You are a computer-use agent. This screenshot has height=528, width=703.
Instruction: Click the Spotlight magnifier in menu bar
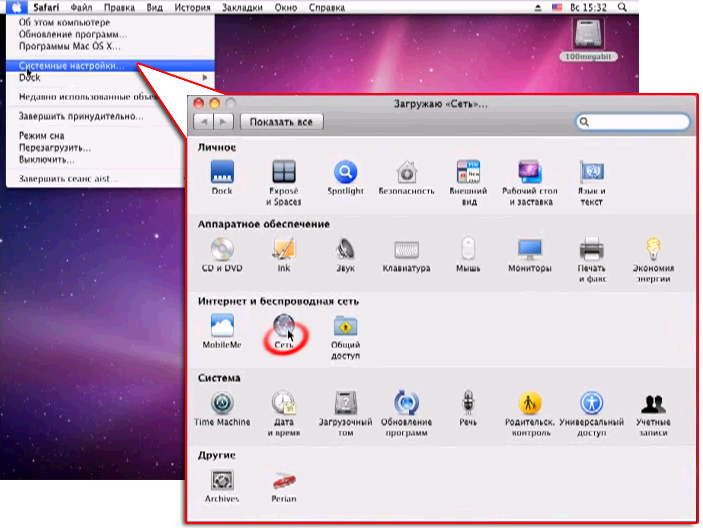click(622, 7)
